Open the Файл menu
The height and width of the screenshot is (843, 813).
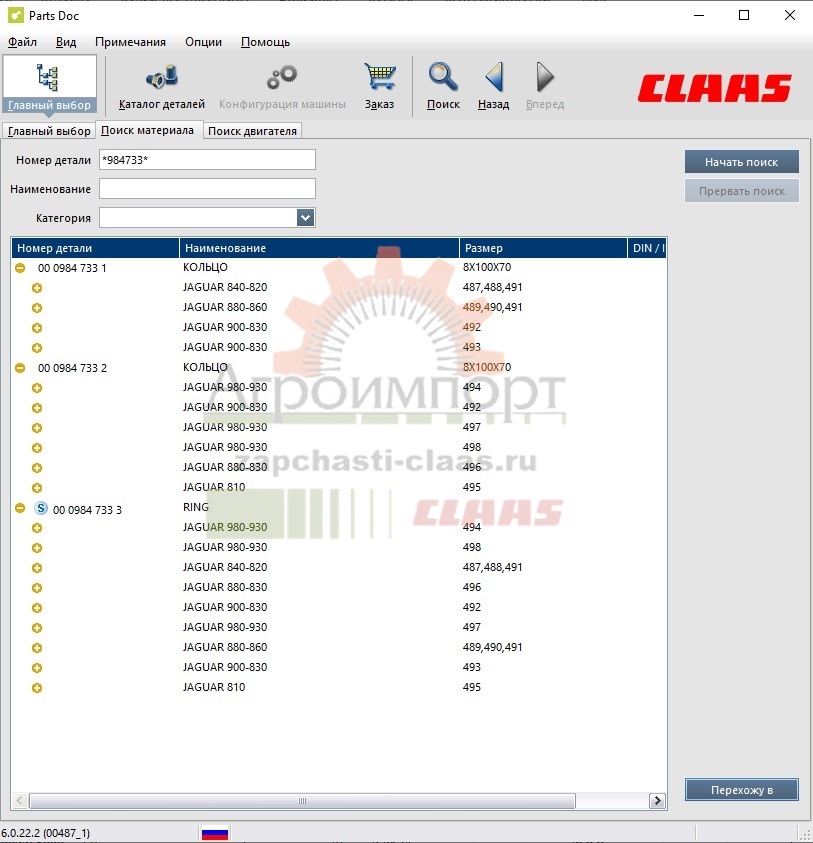[22, 42]
